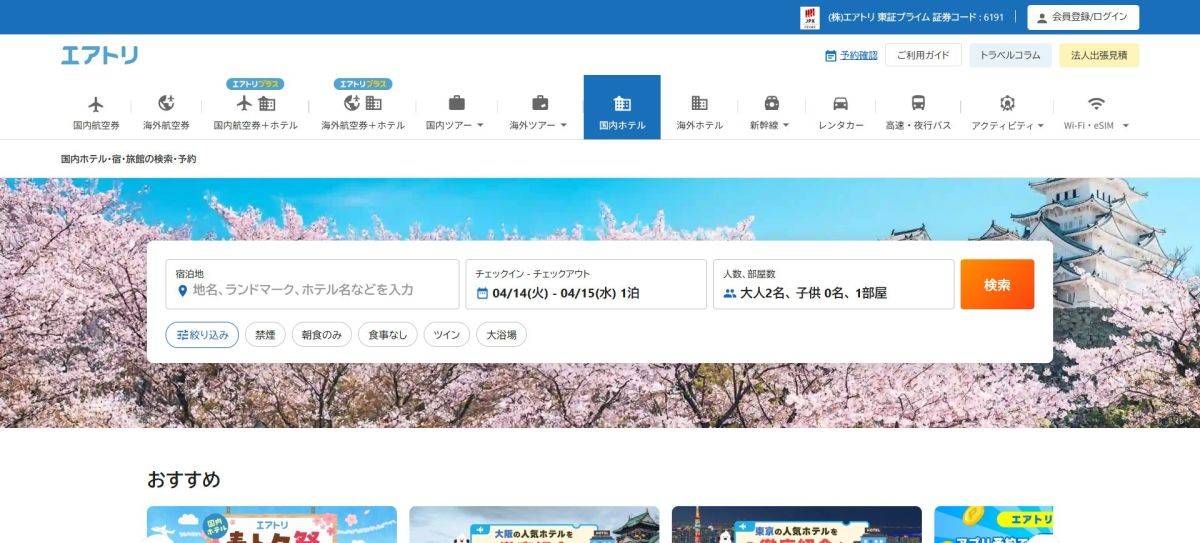Expand the アクティビティ dropdown arrow
This screenshot has height=543, width=1200.
(x=1040, y=126)
